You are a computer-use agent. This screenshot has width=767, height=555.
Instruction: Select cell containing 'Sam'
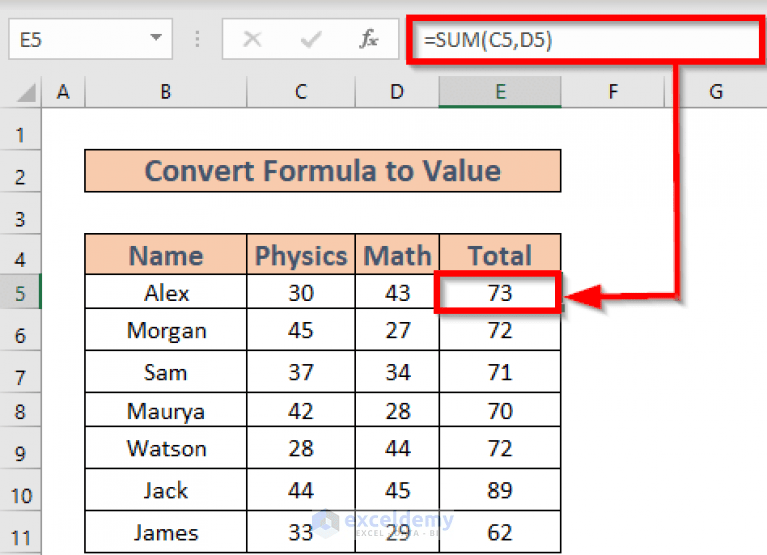tap(166, 372)
